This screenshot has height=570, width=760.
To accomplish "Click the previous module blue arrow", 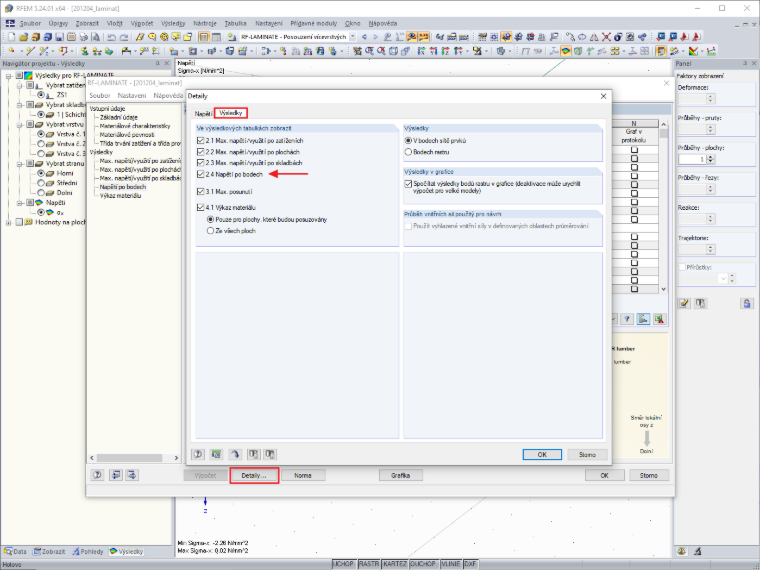I will 364,37.
